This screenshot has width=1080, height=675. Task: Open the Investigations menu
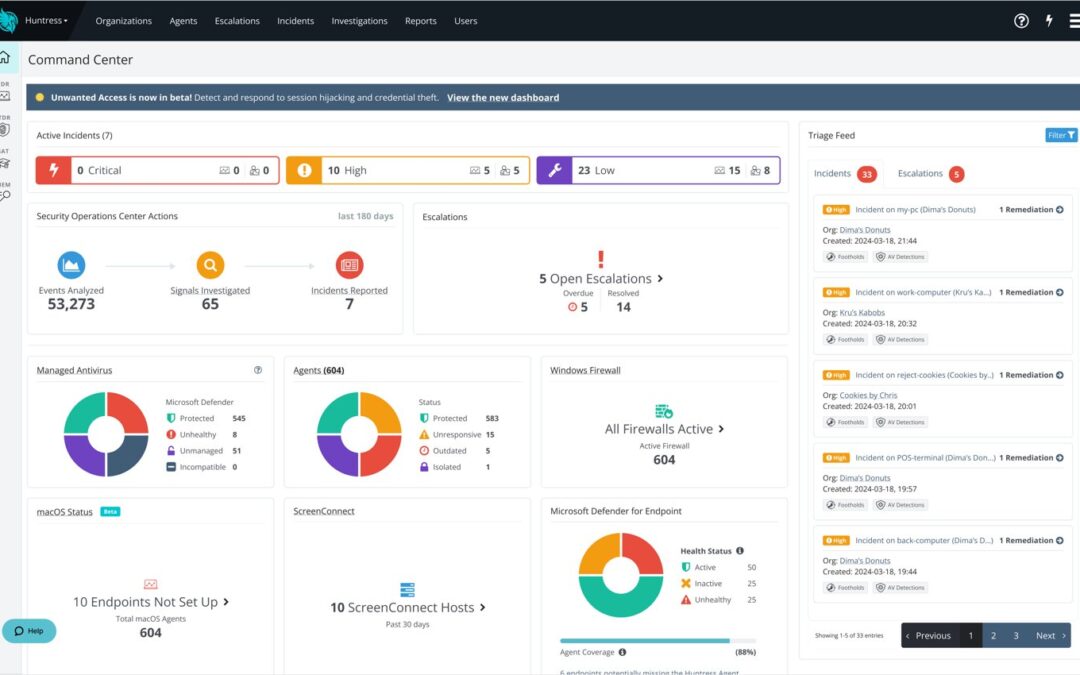359,21
